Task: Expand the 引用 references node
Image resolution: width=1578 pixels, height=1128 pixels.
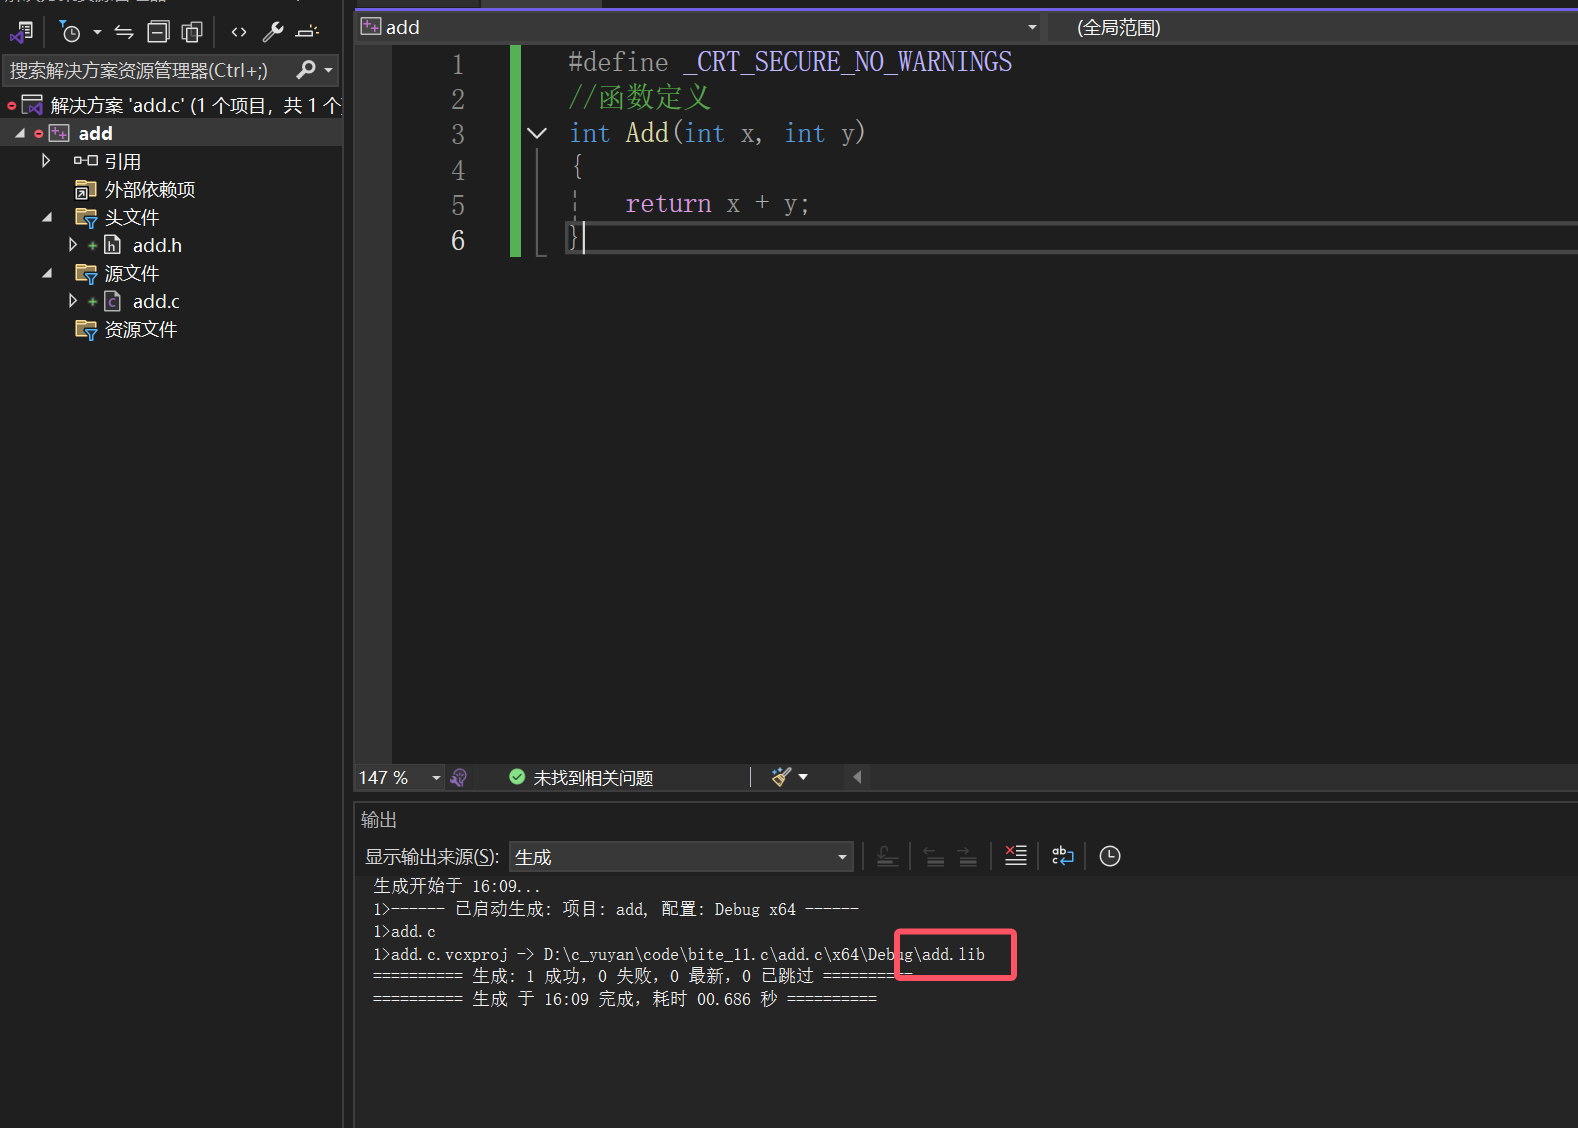Action: 46,161
